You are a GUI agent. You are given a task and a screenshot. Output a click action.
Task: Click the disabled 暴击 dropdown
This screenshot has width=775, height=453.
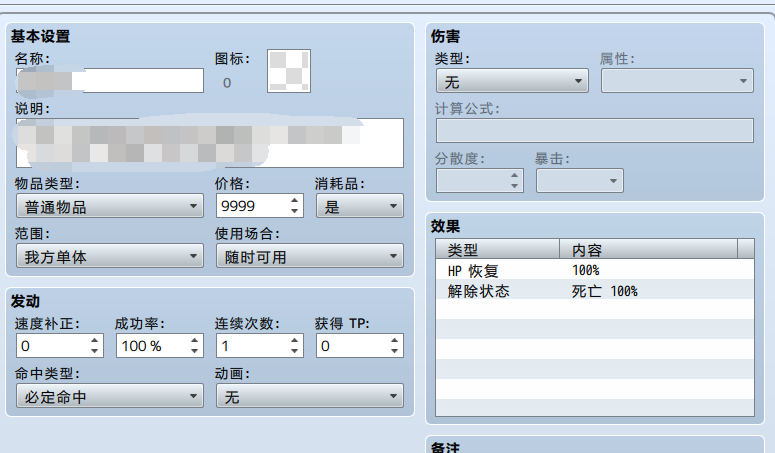[x=580, y=180]
